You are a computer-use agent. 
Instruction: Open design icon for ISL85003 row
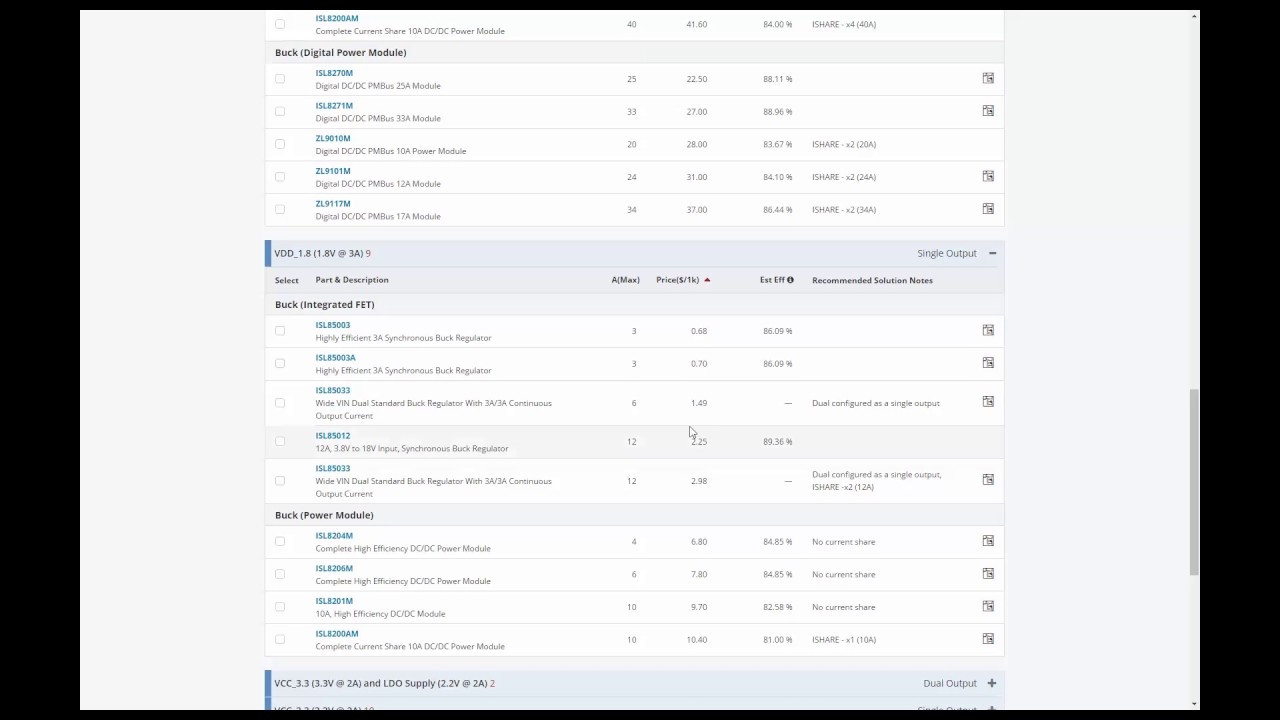point(988,330)
